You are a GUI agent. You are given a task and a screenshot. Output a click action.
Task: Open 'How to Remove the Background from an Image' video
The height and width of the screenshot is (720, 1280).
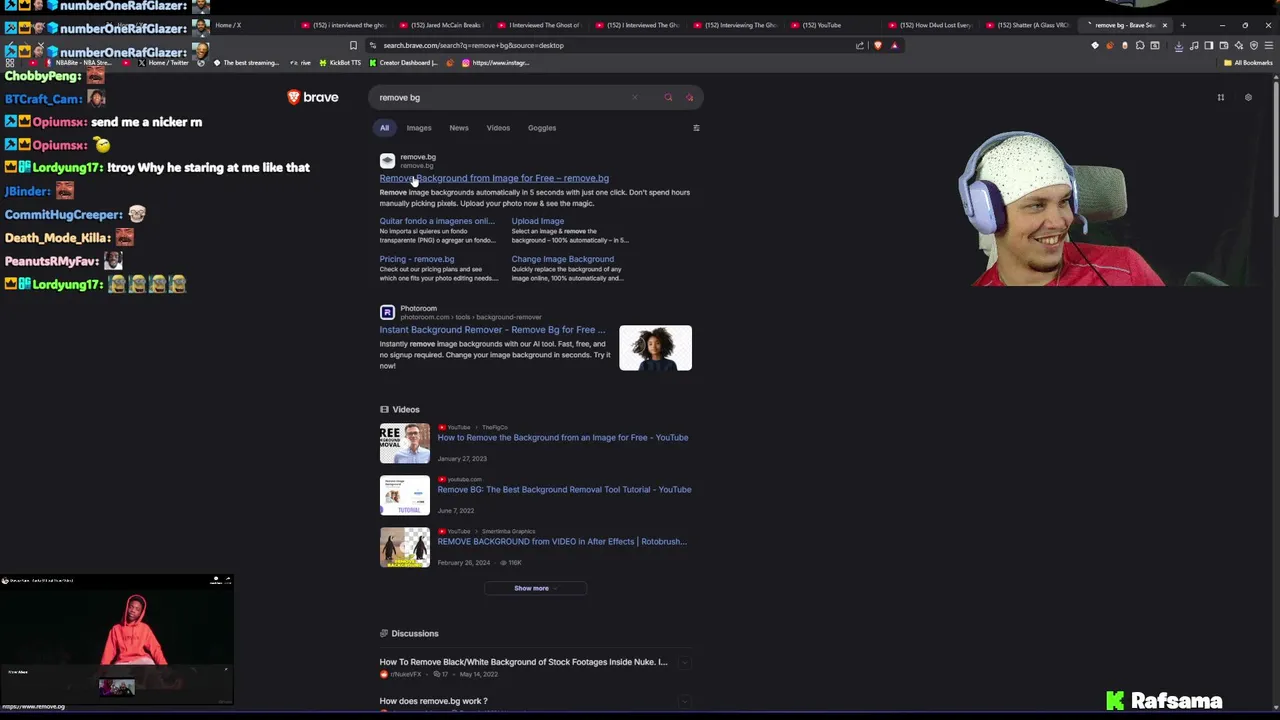563,437
